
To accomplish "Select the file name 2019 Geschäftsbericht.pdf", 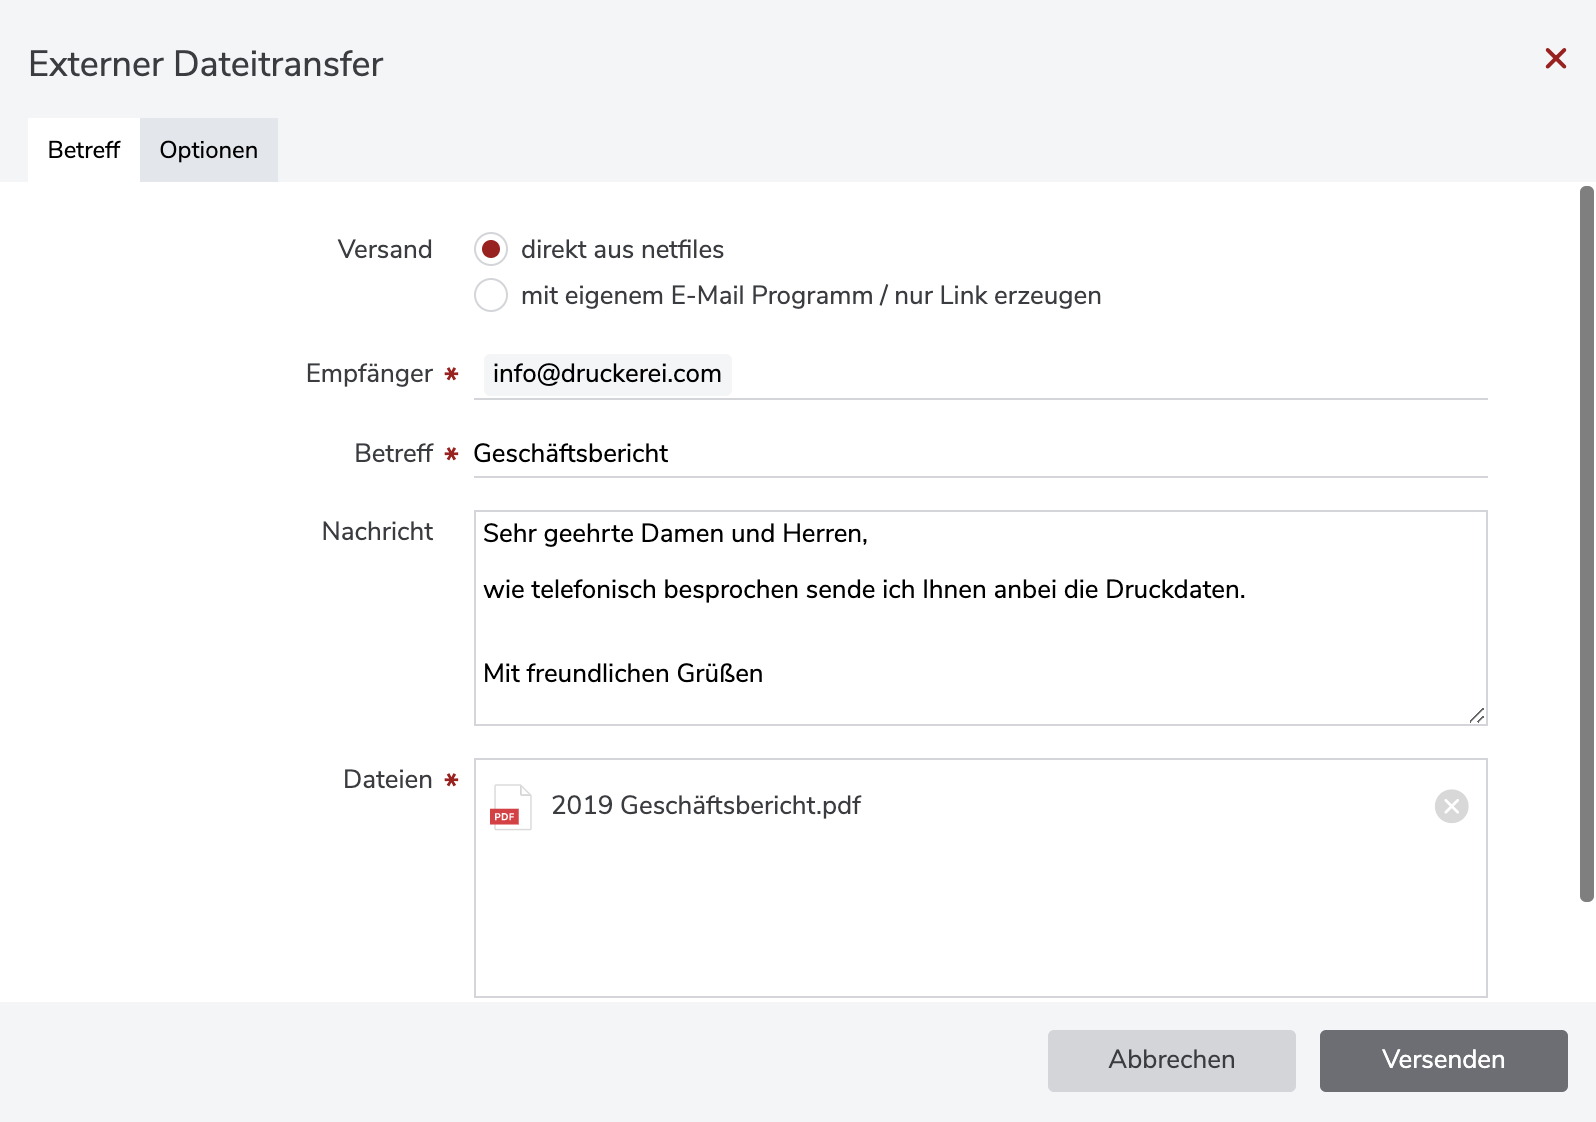I will 705,806.
